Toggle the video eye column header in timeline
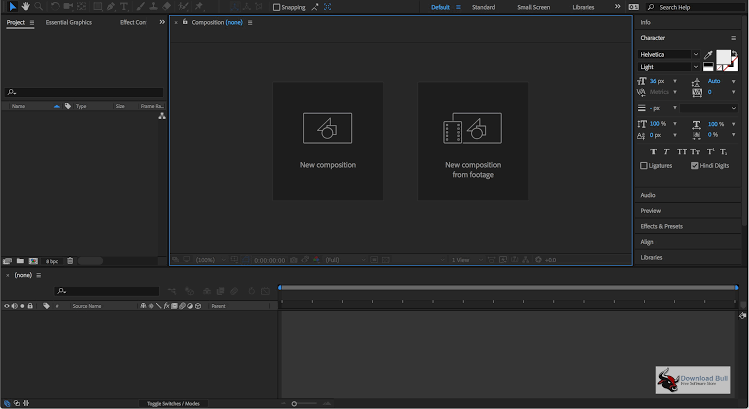749x409 pixels. (7, 306)
